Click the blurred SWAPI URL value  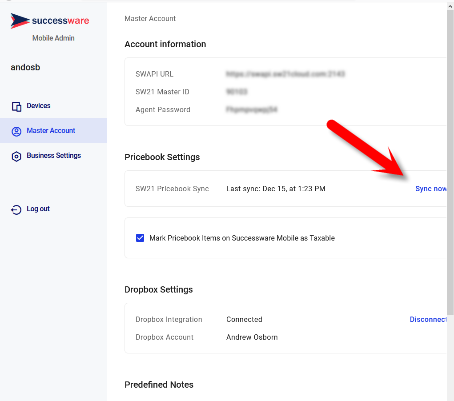coord(285,74)
